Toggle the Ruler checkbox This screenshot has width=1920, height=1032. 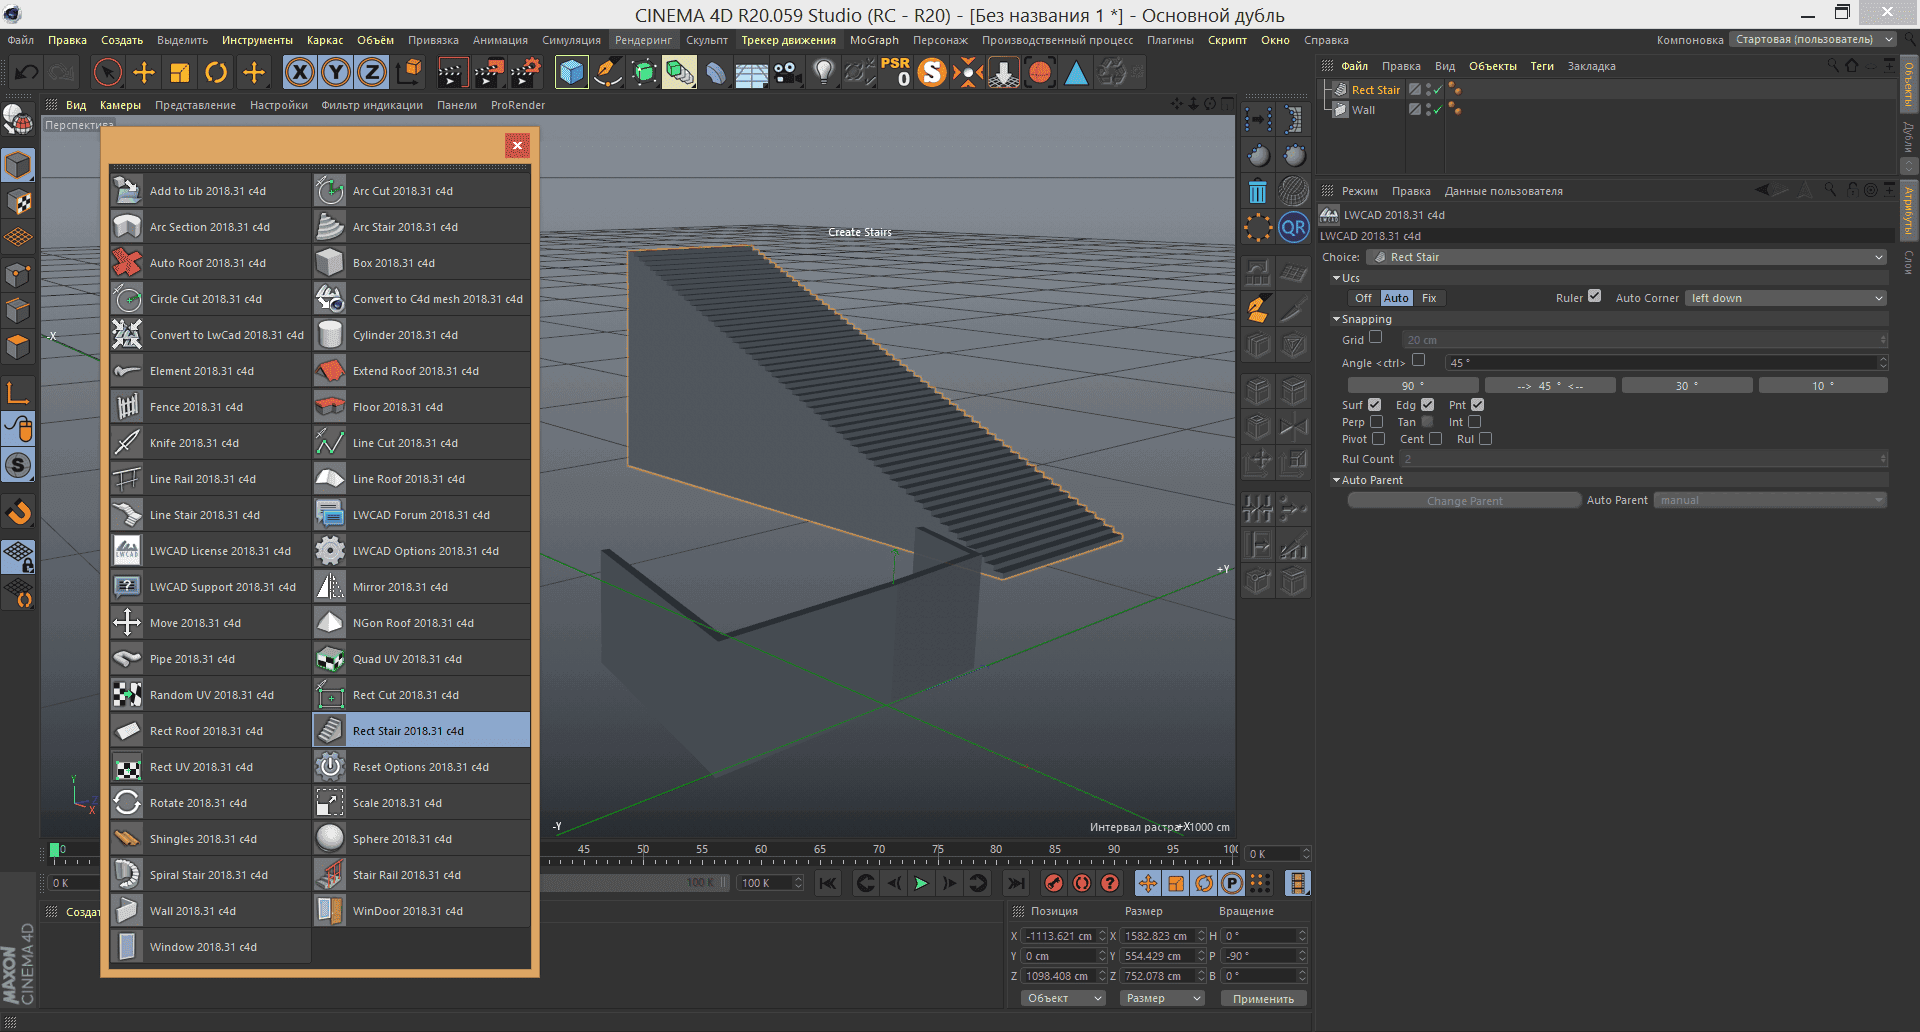[x=1595, y=296]
